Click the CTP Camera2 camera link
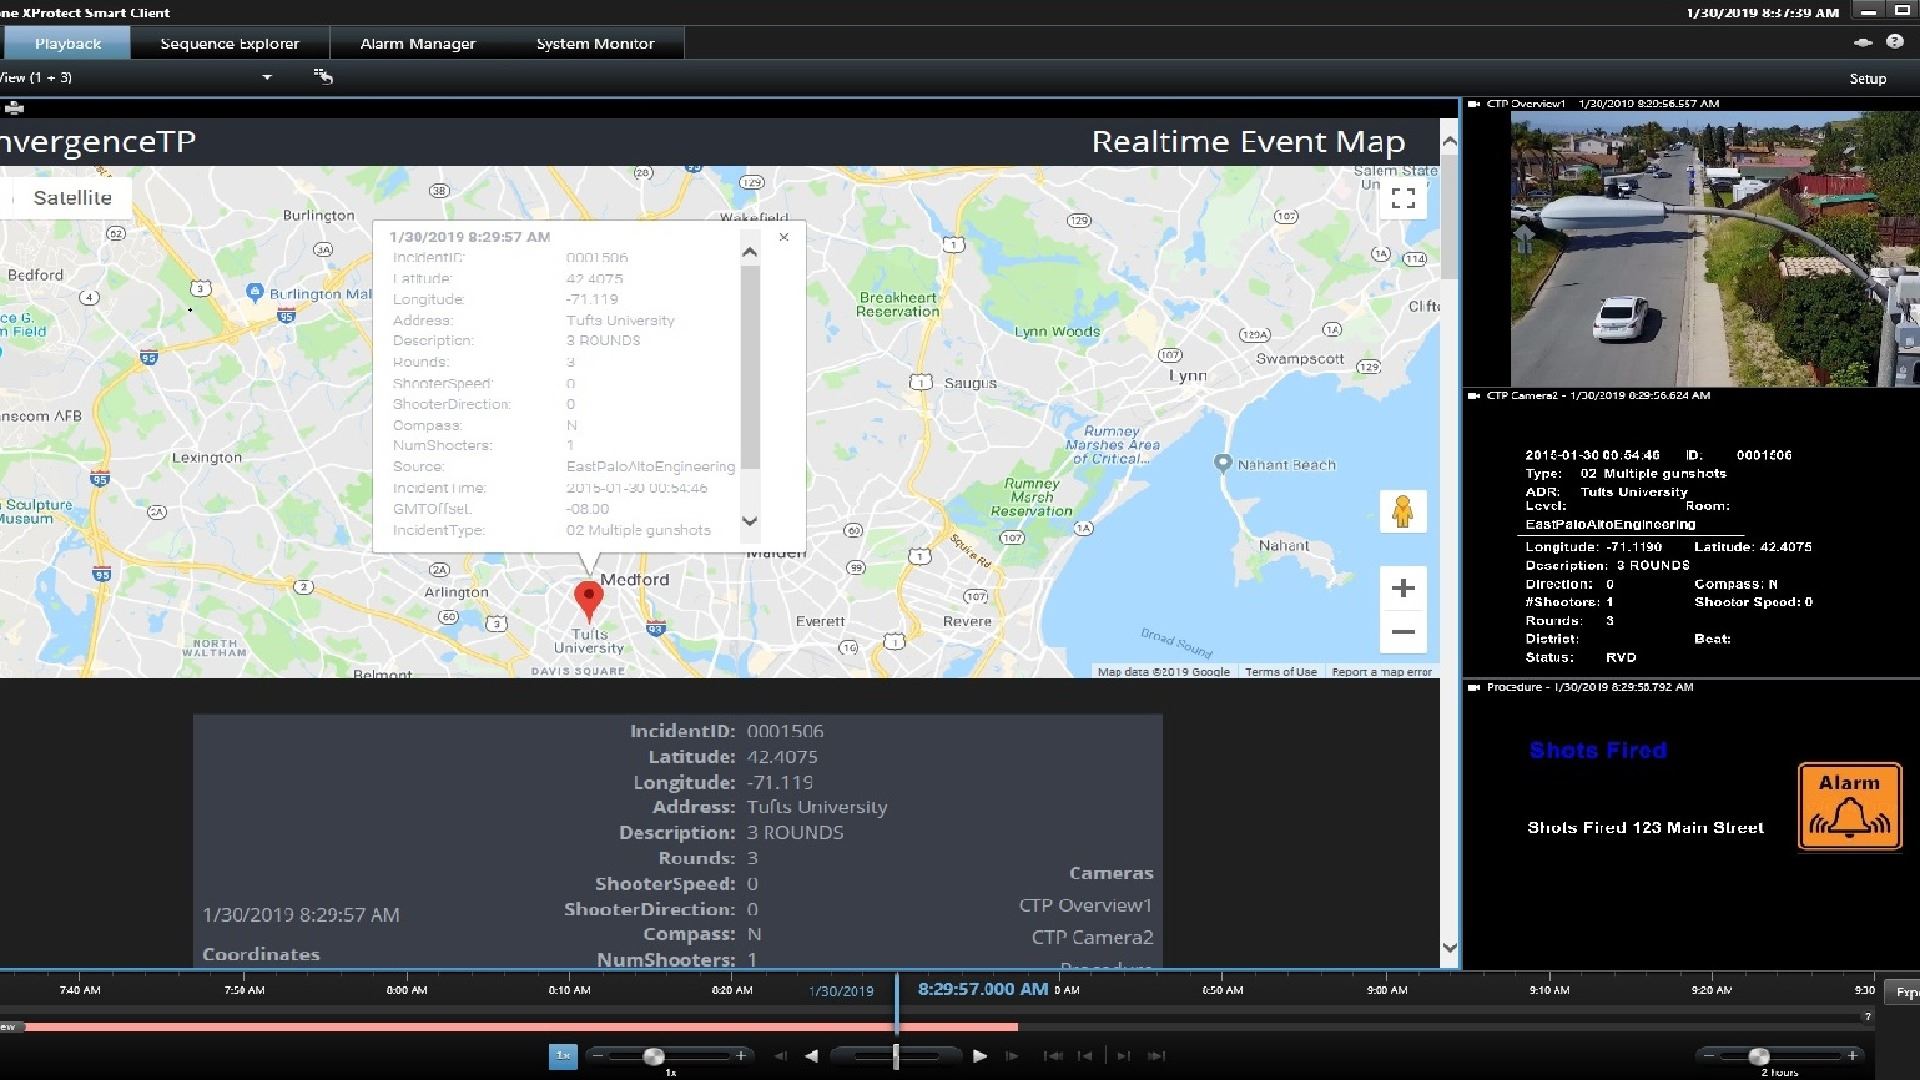1920x1080 pixels. [x=1092, y=937]
